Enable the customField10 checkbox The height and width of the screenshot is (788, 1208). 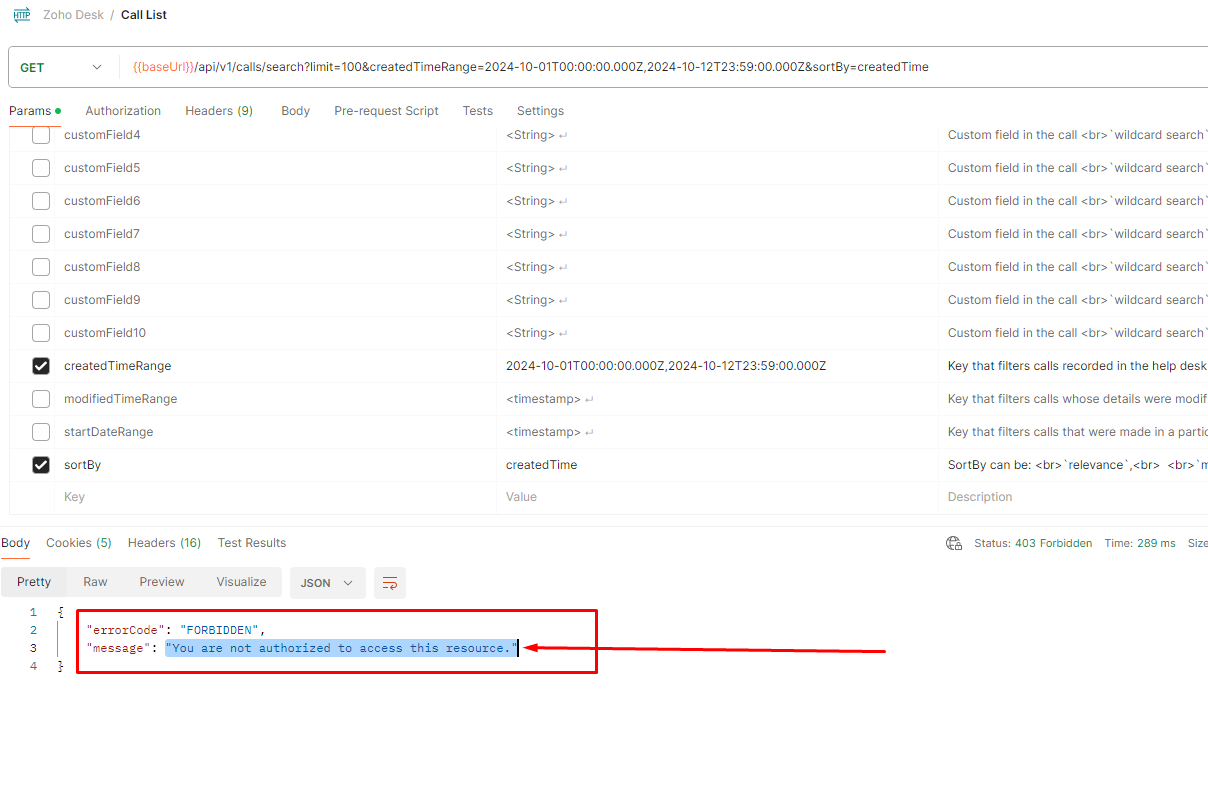(x=41, y=333)
